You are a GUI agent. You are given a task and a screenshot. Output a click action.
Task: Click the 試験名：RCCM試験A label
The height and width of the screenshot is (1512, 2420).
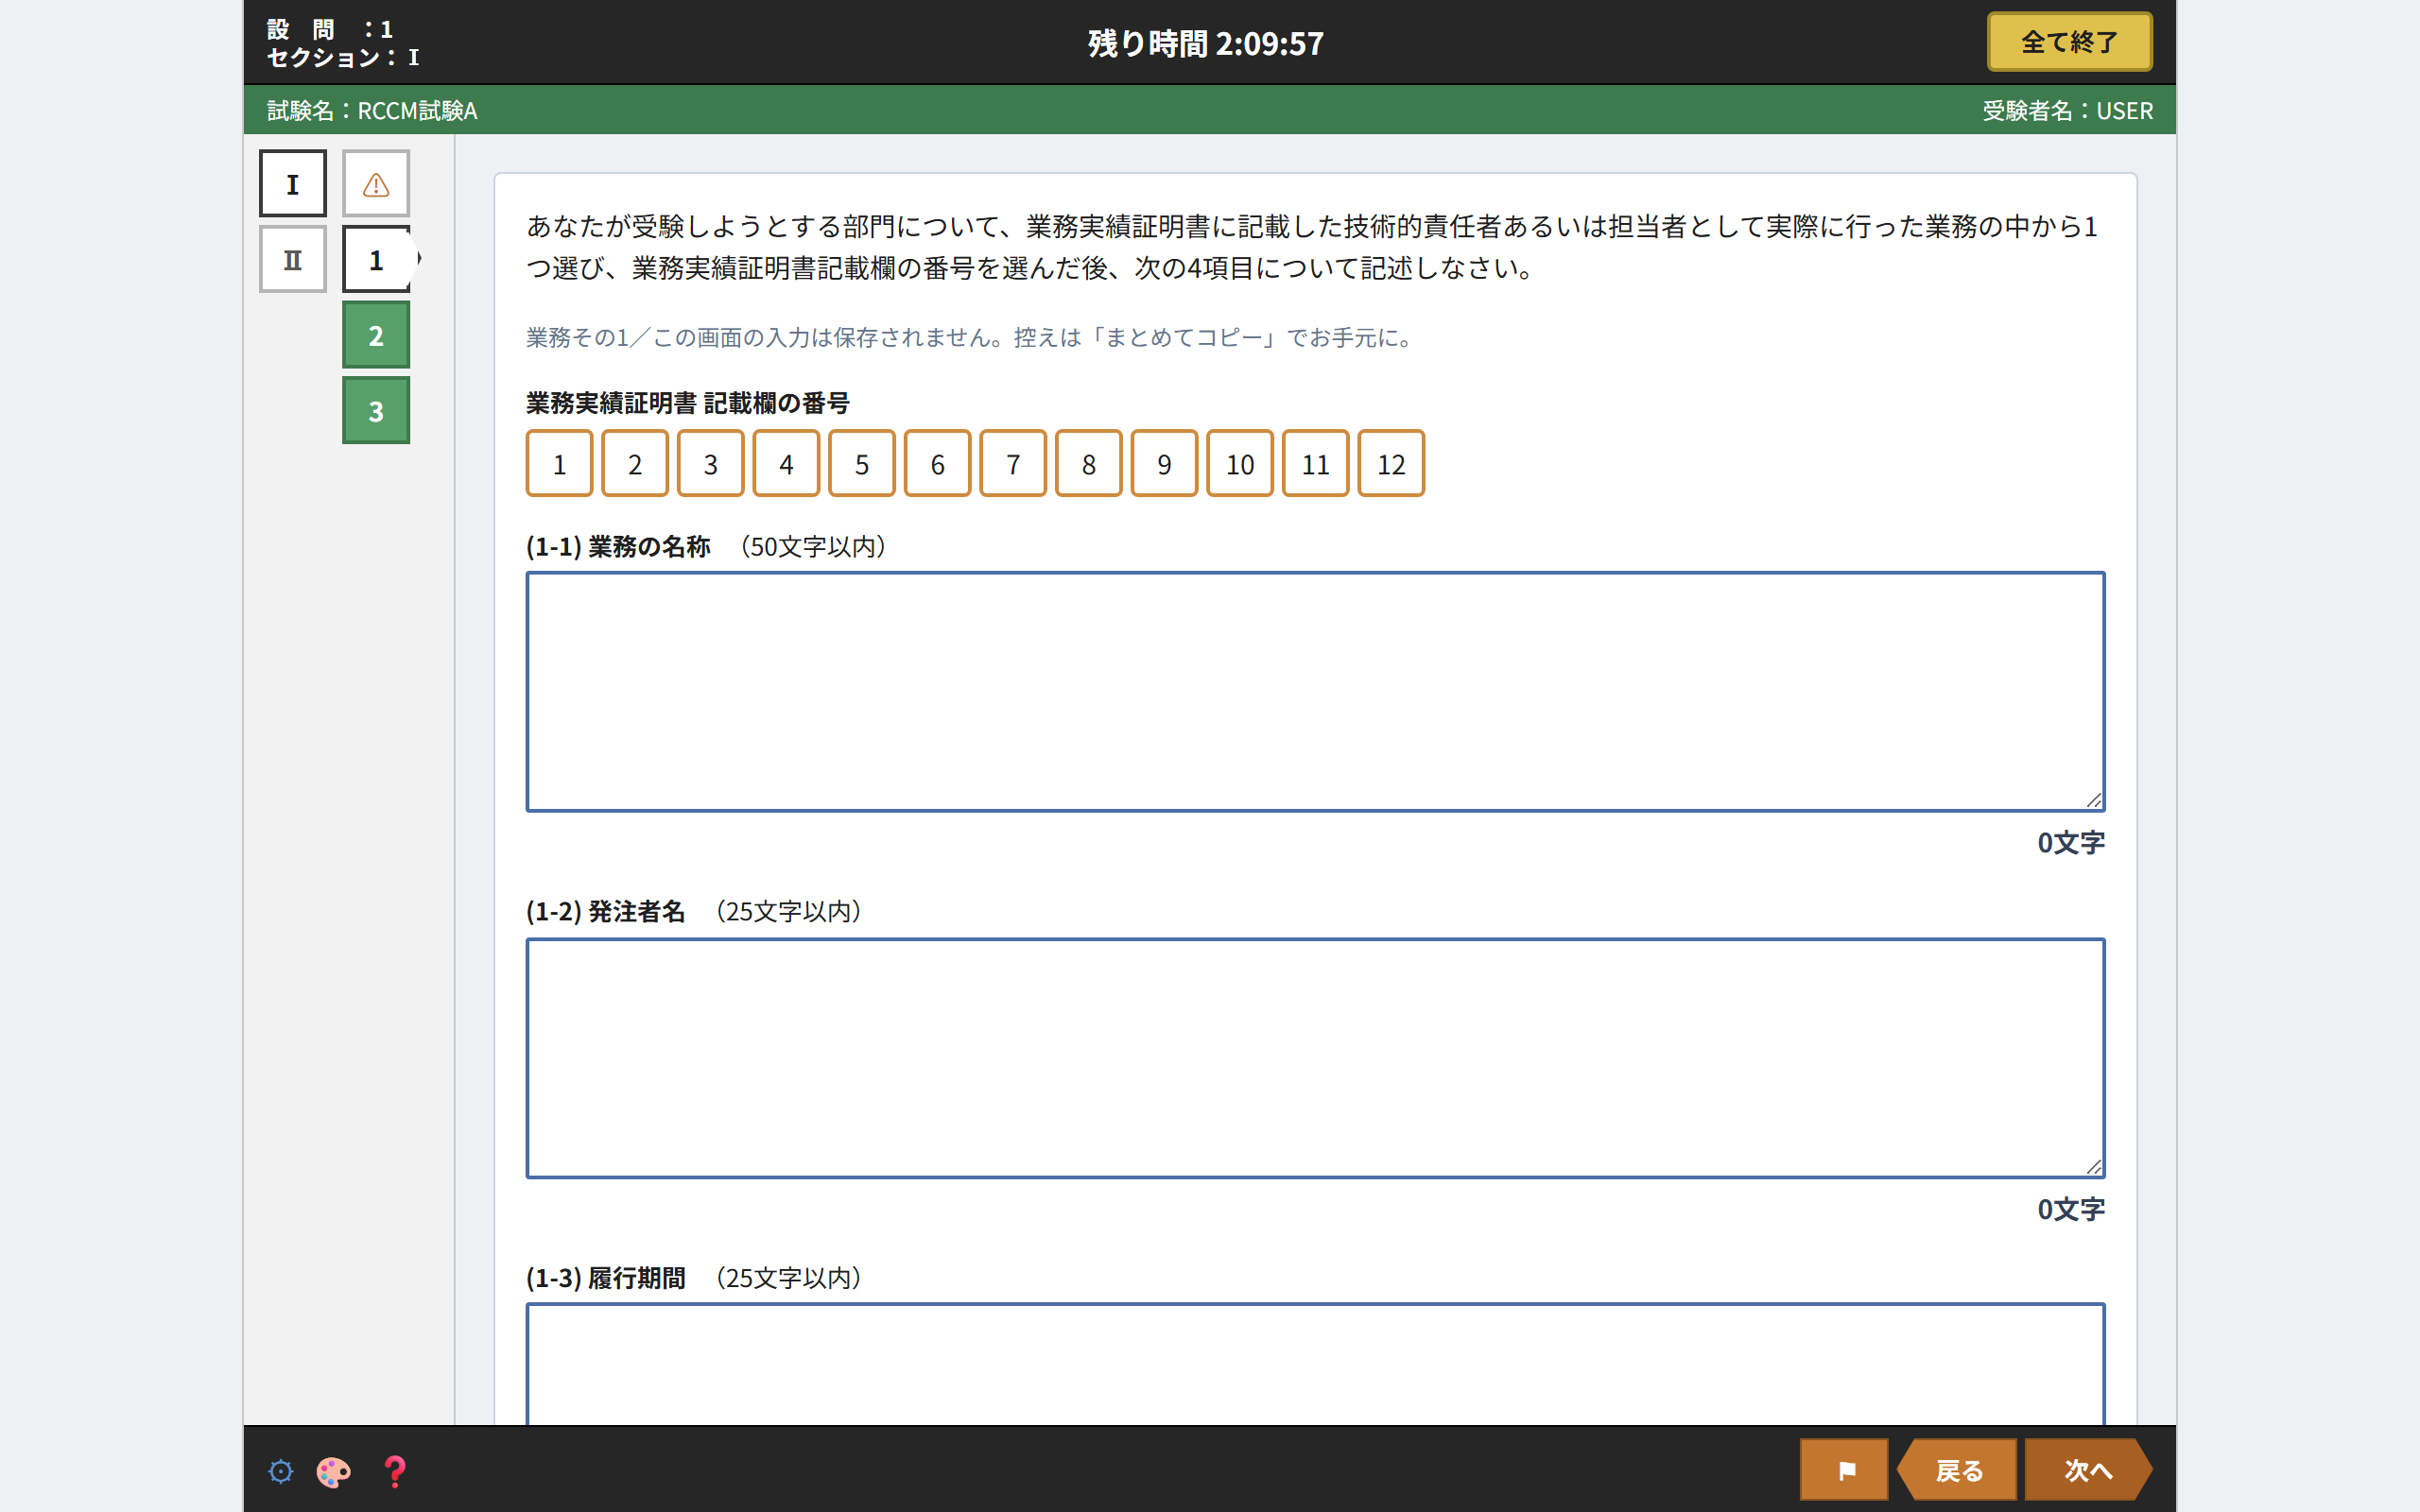pos(372,110)
